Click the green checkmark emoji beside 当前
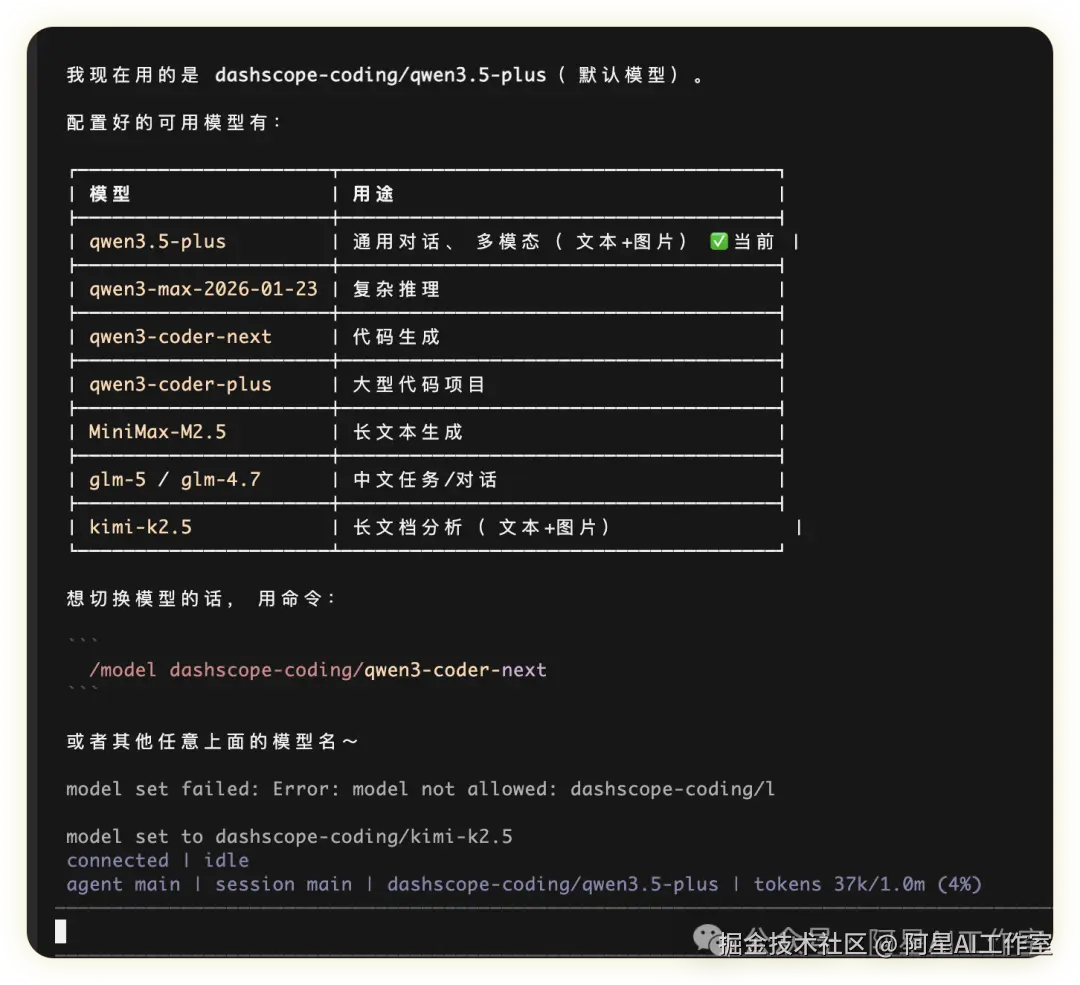This screenshot has width=1080, height=985. (718, 241)
